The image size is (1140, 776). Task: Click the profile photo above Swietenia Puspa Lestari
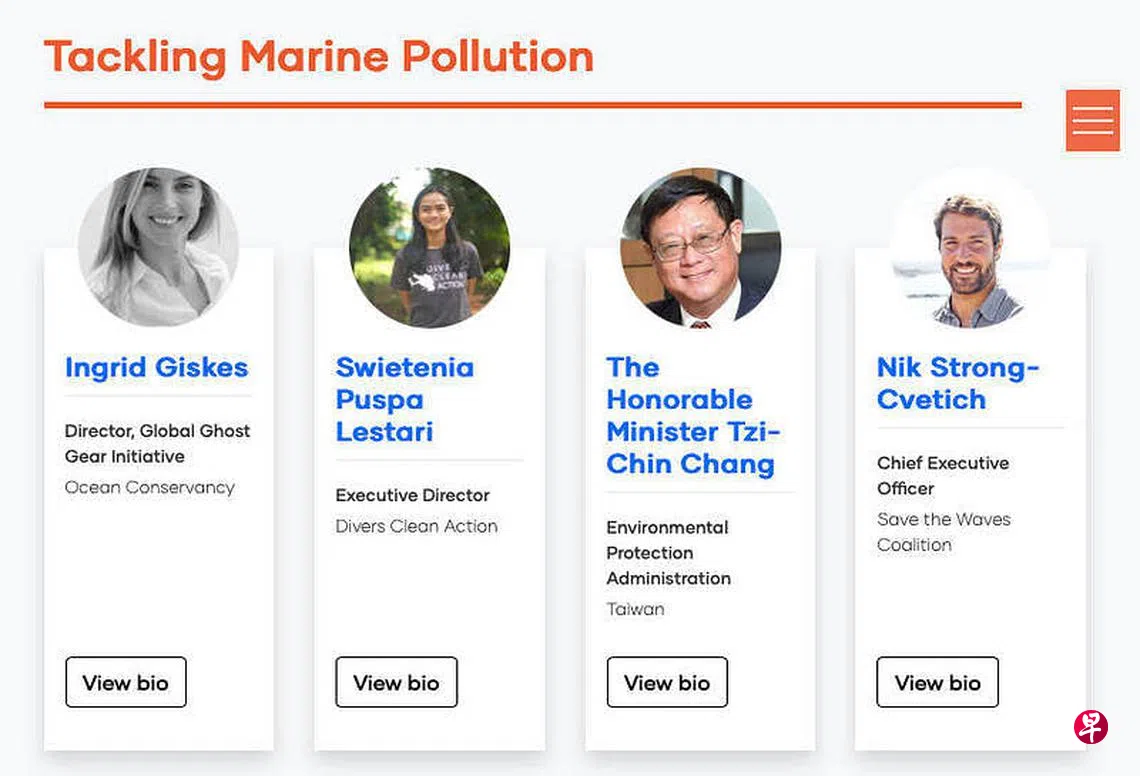tap(429, 247)
